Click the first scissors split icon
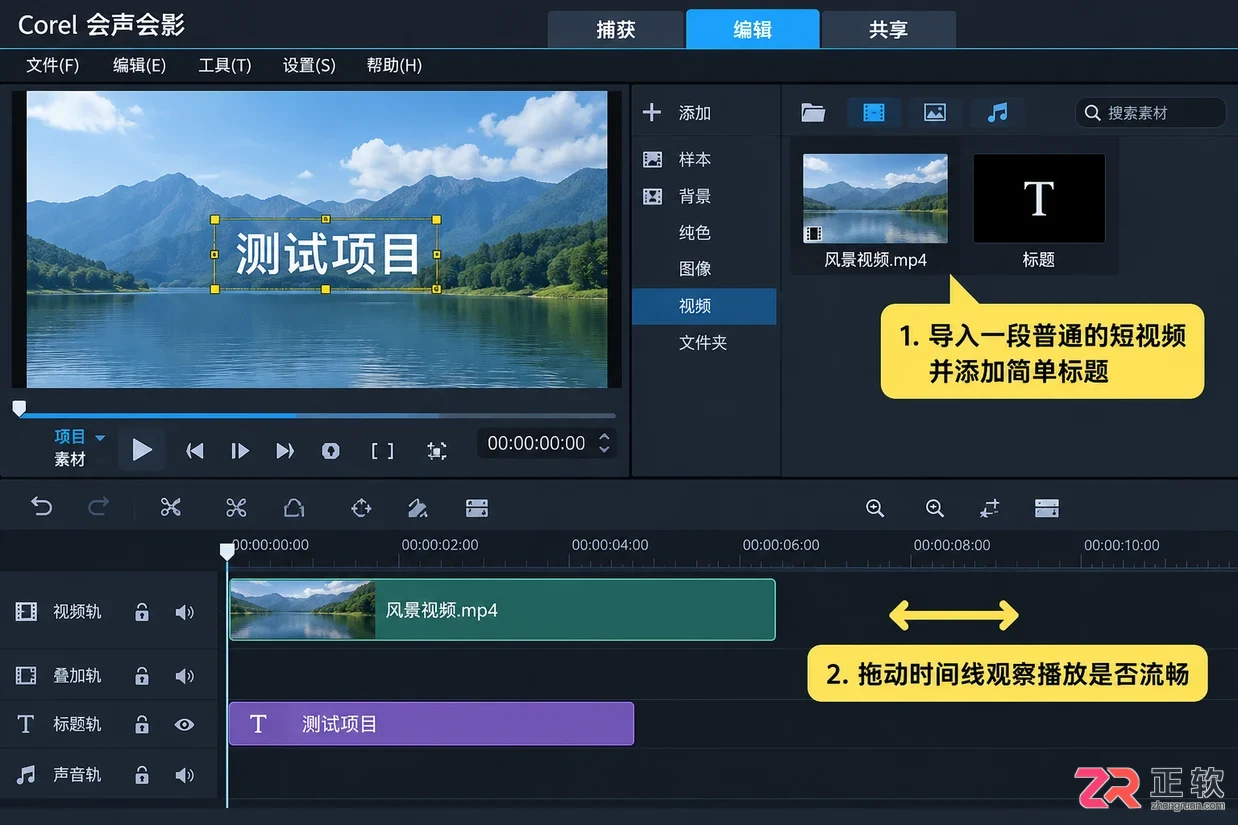 click(171, 508)
